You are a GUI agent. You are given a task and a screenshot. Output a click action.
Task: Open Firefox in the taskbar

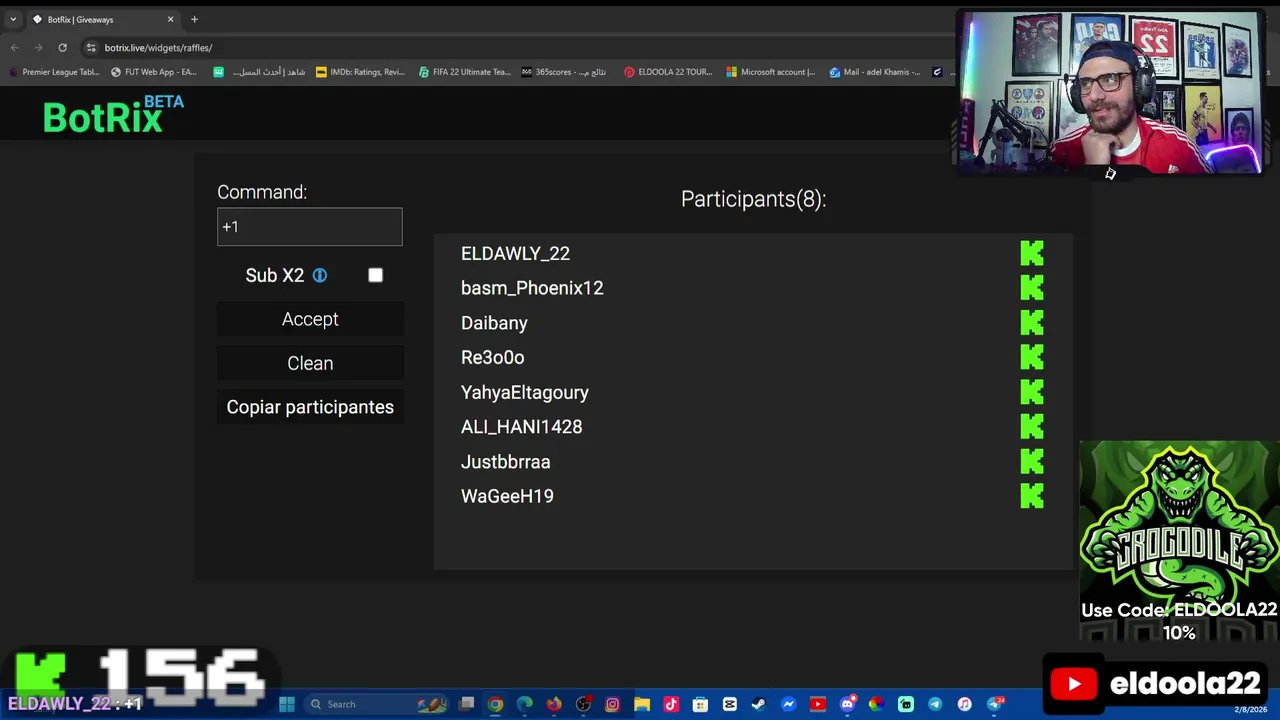[553, 704]
